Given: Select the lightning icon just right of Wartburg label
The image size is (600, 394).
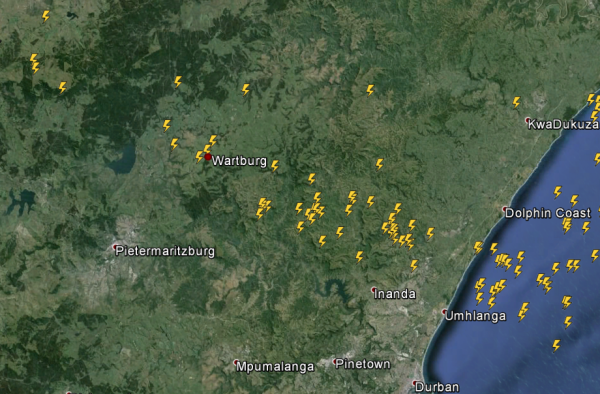Looking at the screenshot, I should 275,166.
